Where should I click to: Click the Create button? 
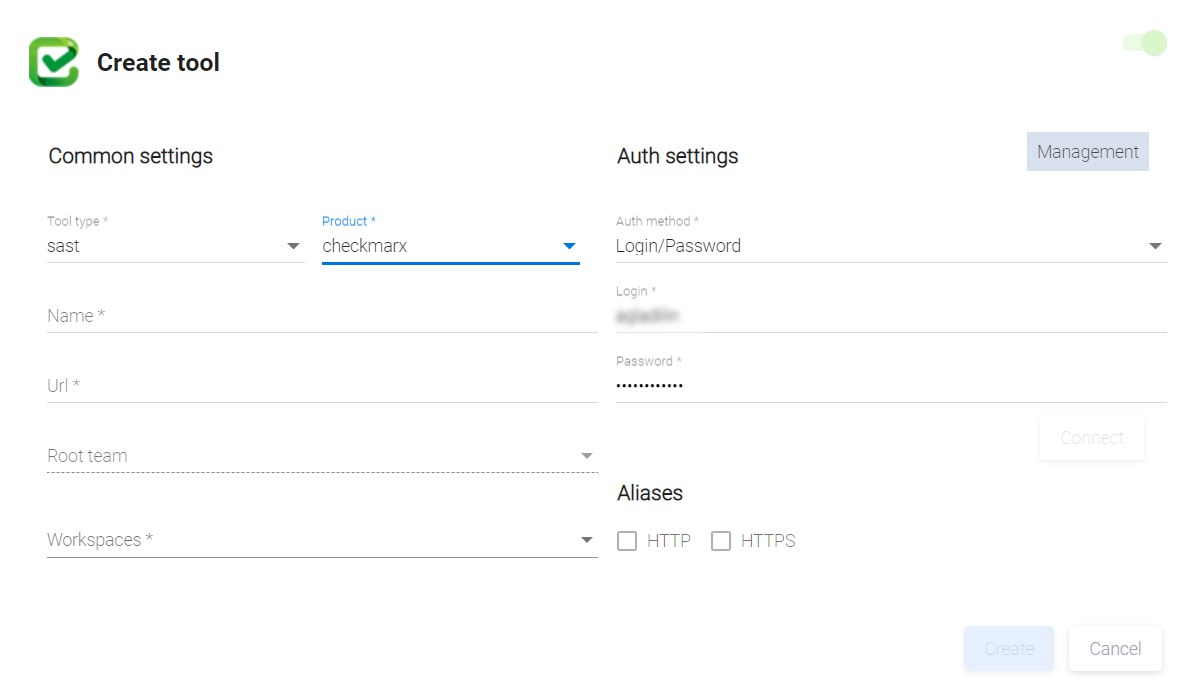click(x=1008, y=649)
